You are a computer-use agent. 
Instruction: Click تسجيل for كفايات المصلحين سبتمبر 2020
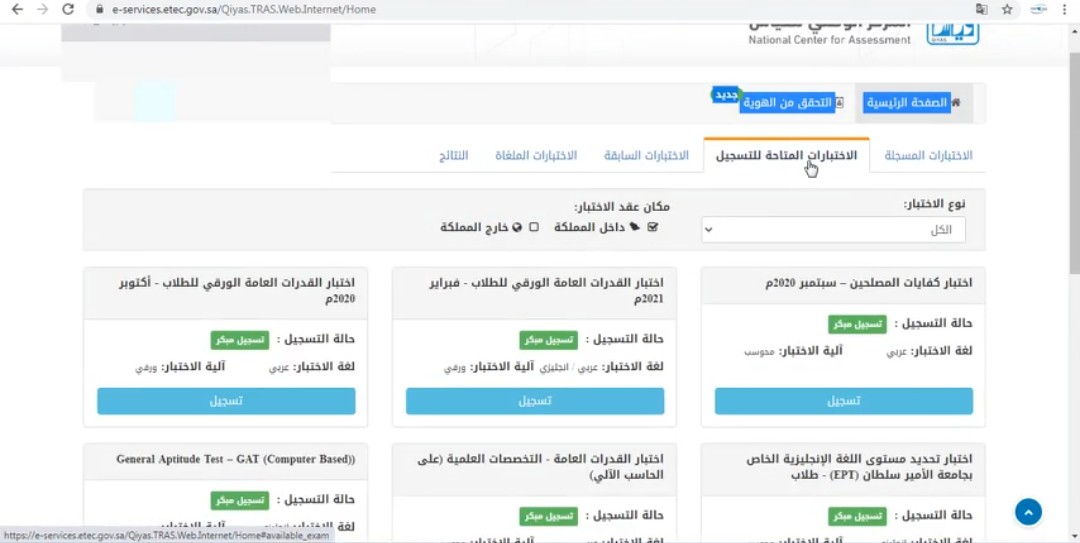[843, 401]
